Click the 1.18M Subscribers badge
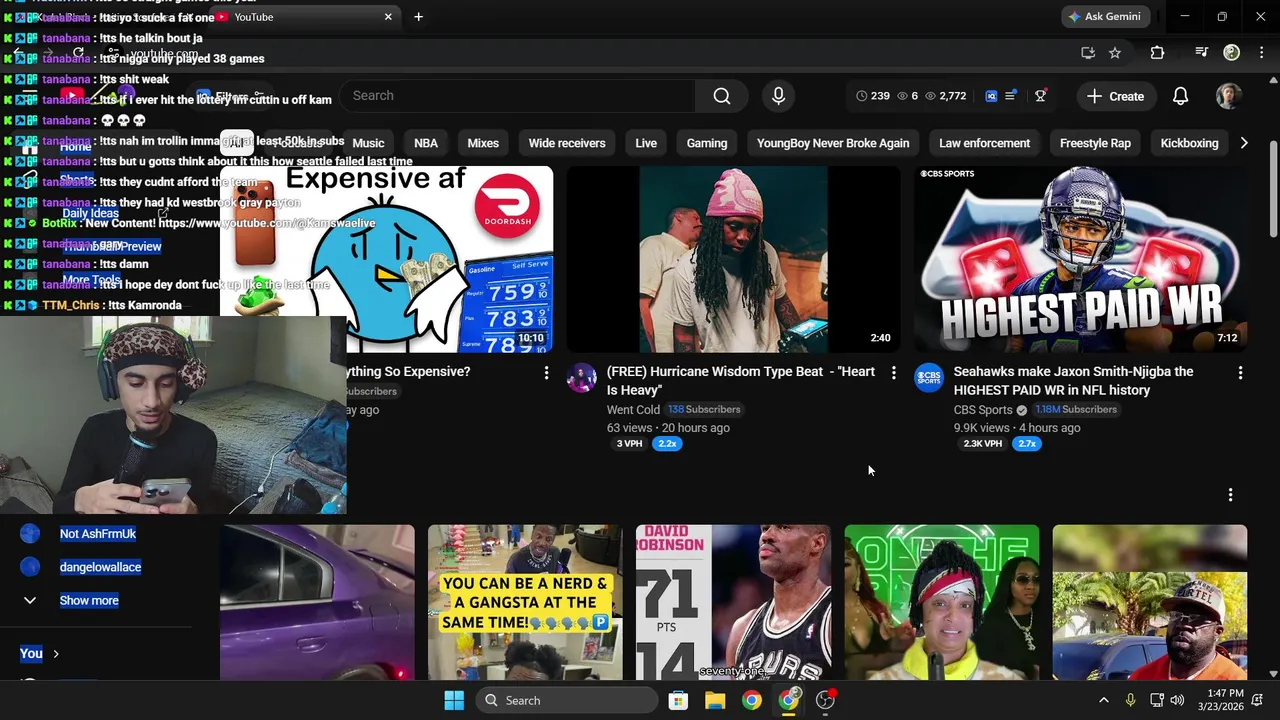The height and width of the screenshot is (720, 1280). click(1076, 410)
